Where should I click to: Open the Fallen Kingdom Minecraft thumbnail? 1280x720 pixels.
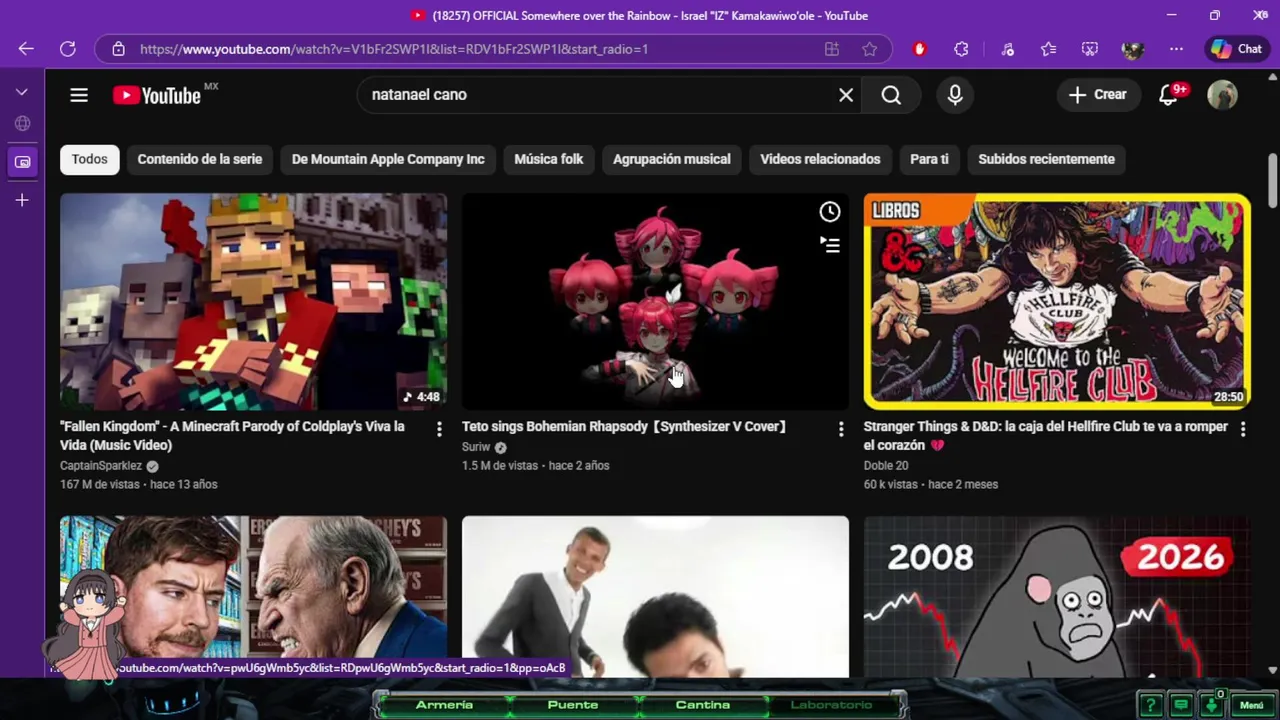click(x=253, y=301)
